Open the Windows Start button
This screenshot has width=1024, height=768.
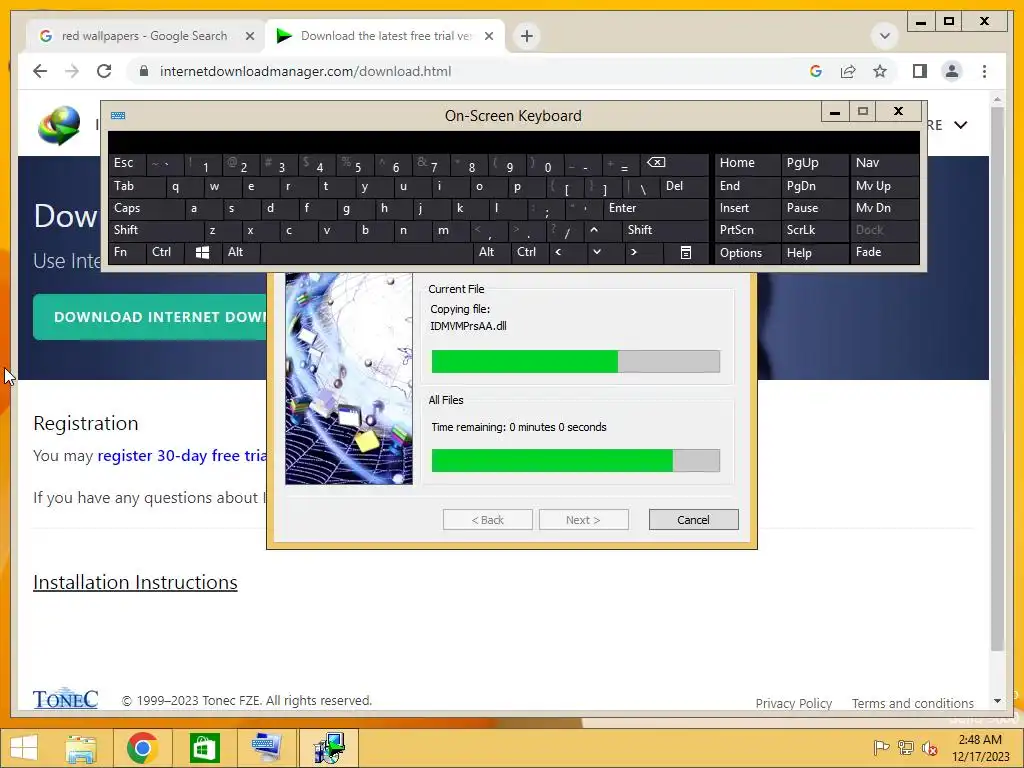(24, 748)
